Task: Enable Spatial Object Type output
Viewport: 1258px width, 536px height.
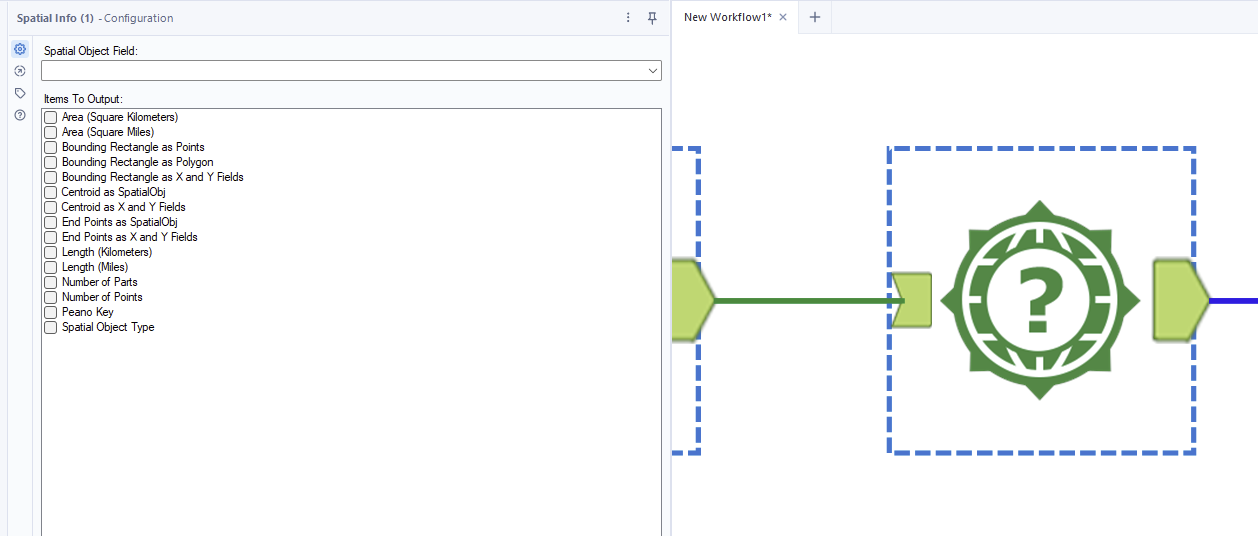Action: pyautogui.click(x=51, y=327)
